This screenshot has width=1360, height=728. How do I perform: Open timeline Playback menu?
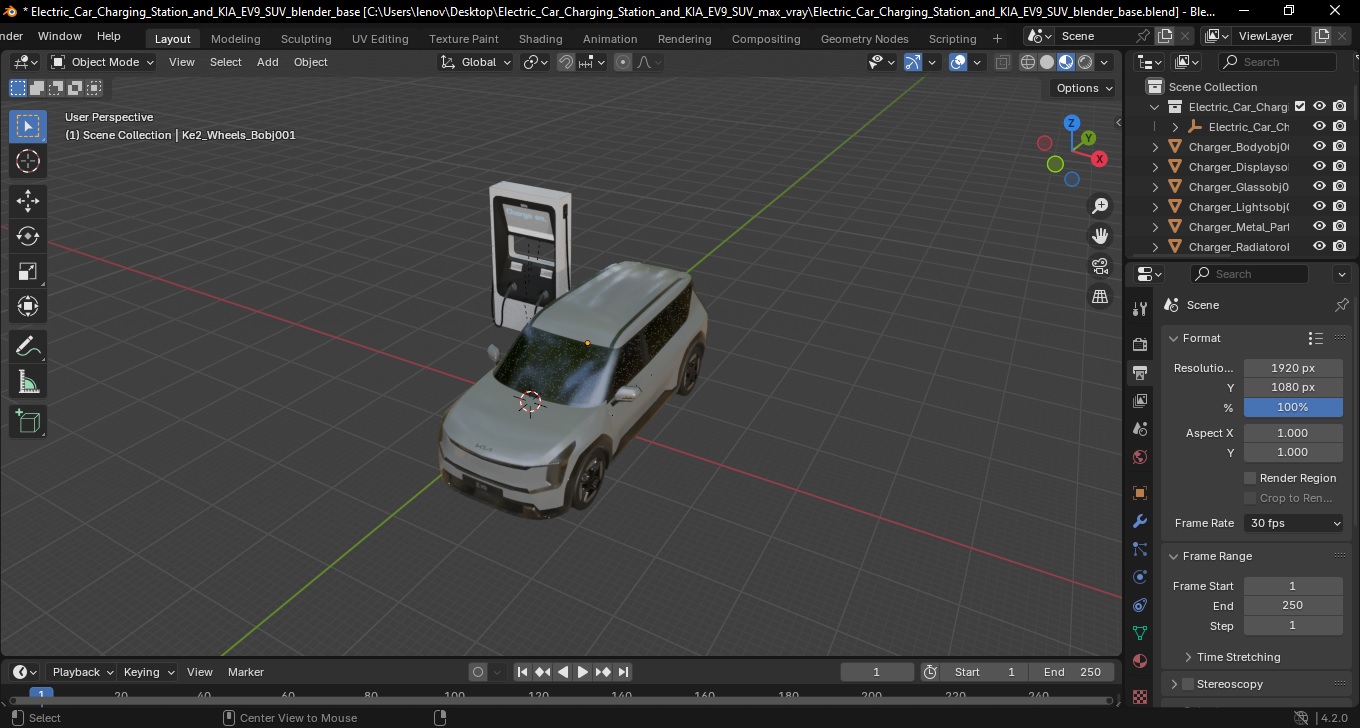coord(82,672)
